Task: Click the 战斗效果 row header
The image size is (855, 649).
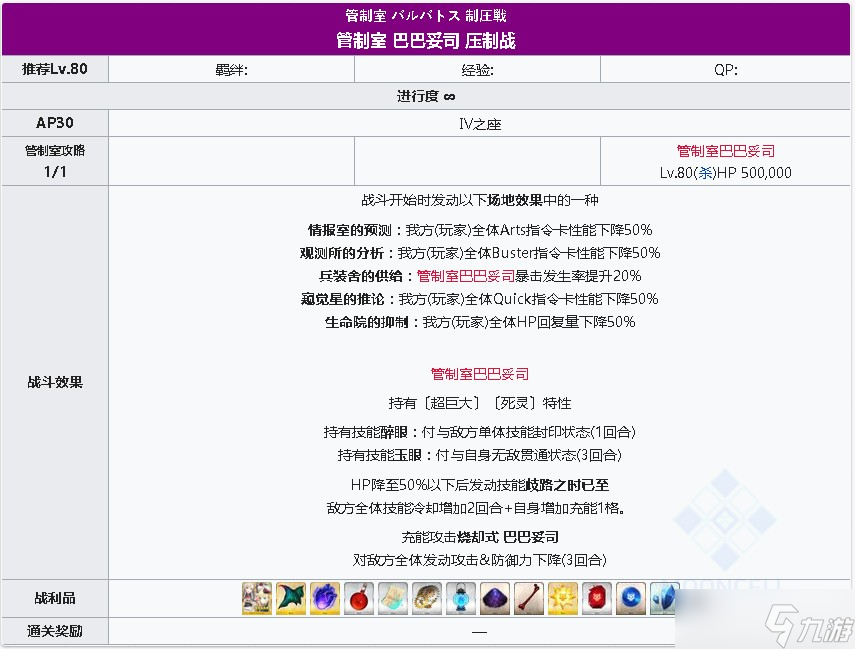Action: pyautogui.click(x=55, y=382)
